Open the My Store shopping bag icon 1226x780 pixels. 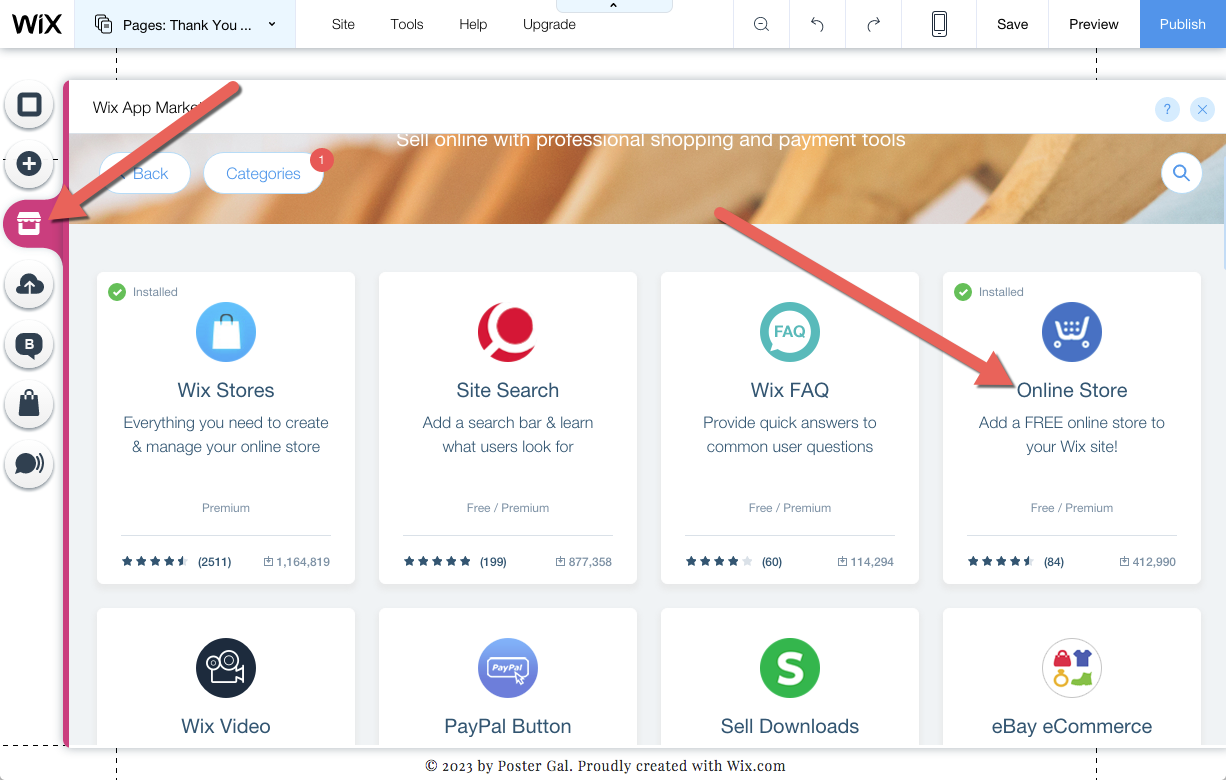[29, 404]
